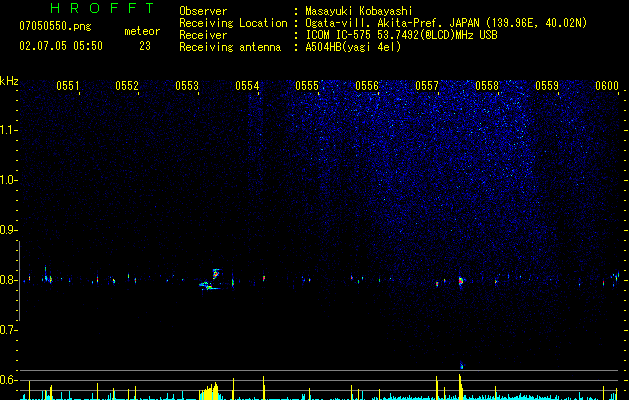The width and height of the screenshot is (629, 400).
Task: Click the 1.0 kHz axis label
Action: tap(7, 180)
